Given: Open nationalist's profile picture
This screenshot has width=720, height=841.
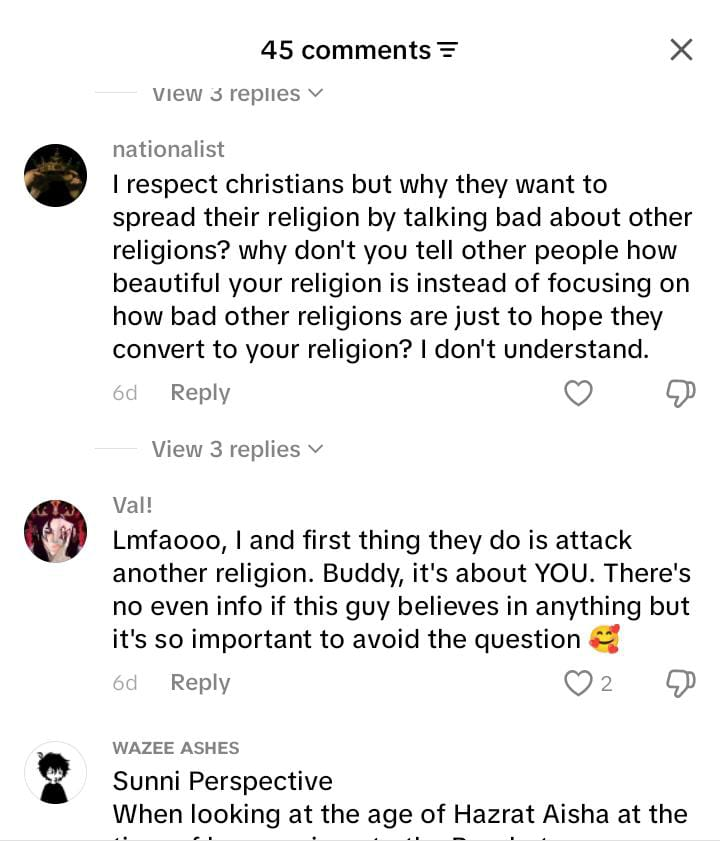Looking at the screenshot, I should pyautogui.click(x=55, y=175).
